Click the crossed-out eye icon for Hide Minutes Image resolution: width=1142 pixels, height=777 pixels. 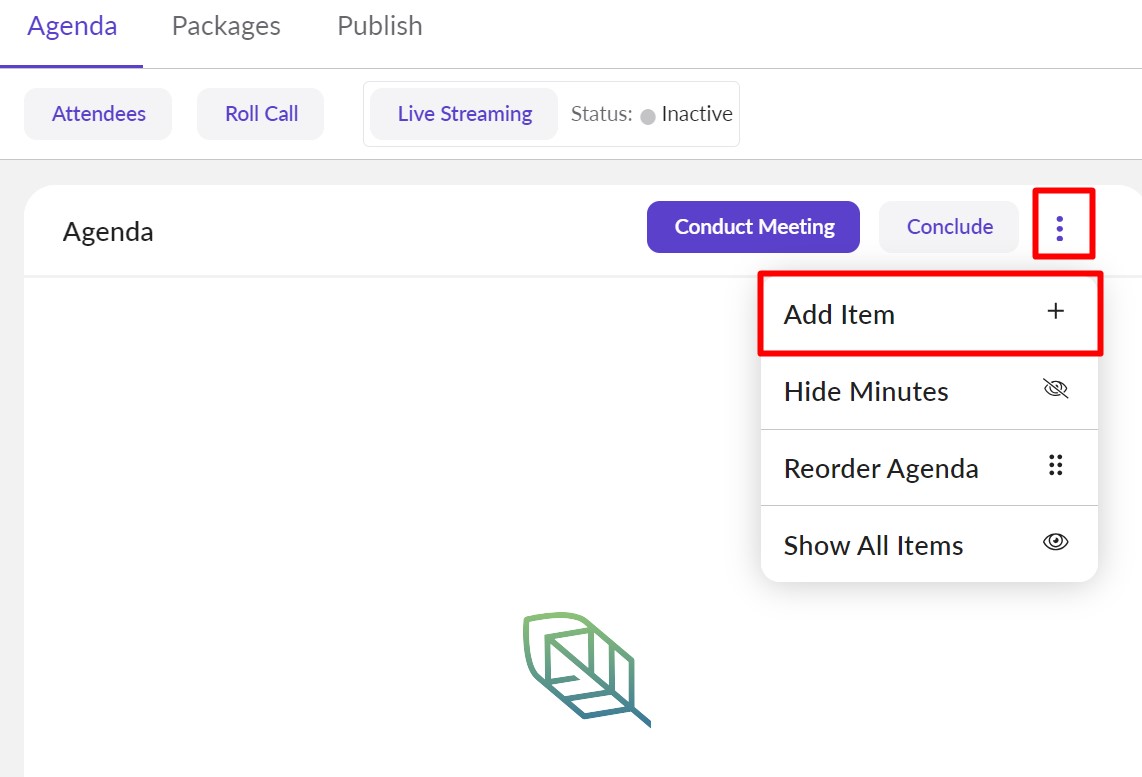tap(1055, 390)
